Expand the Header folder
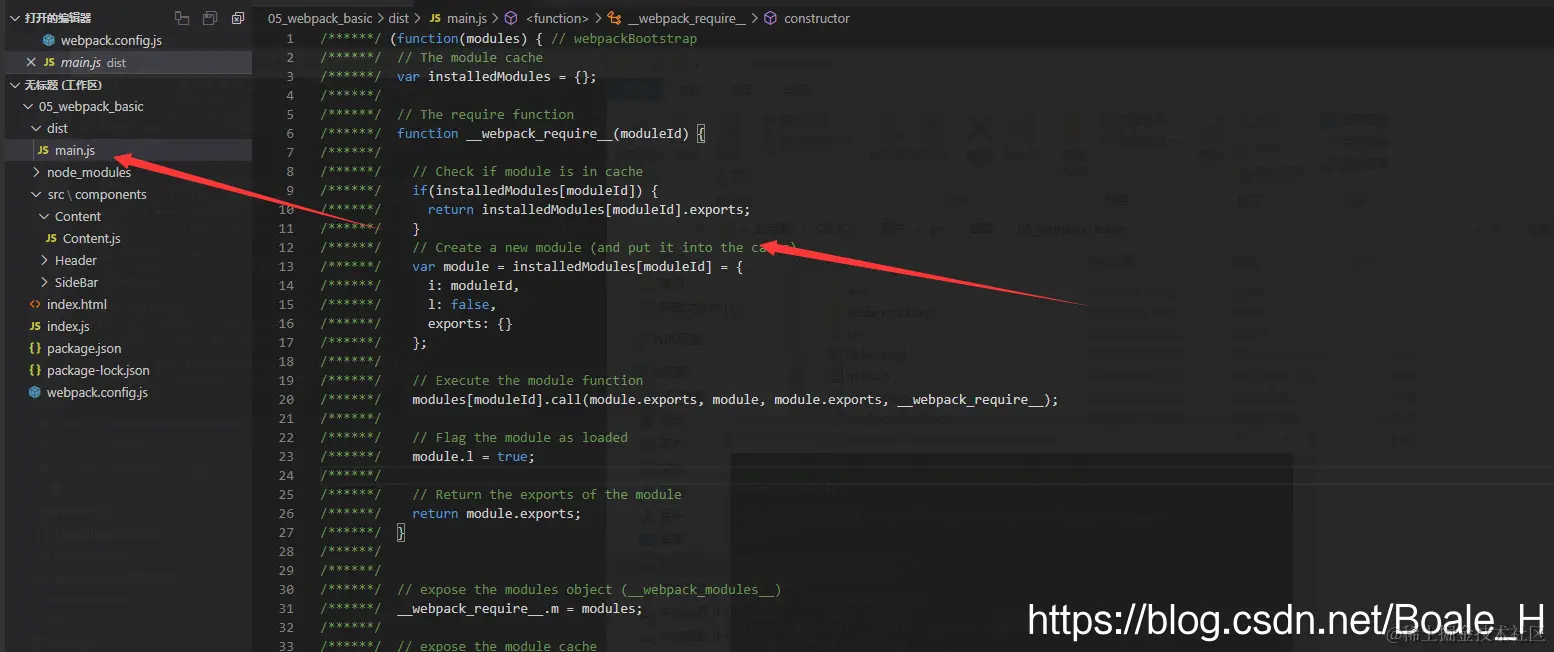This screenshot has width=1554, height=652. [44, 260]
